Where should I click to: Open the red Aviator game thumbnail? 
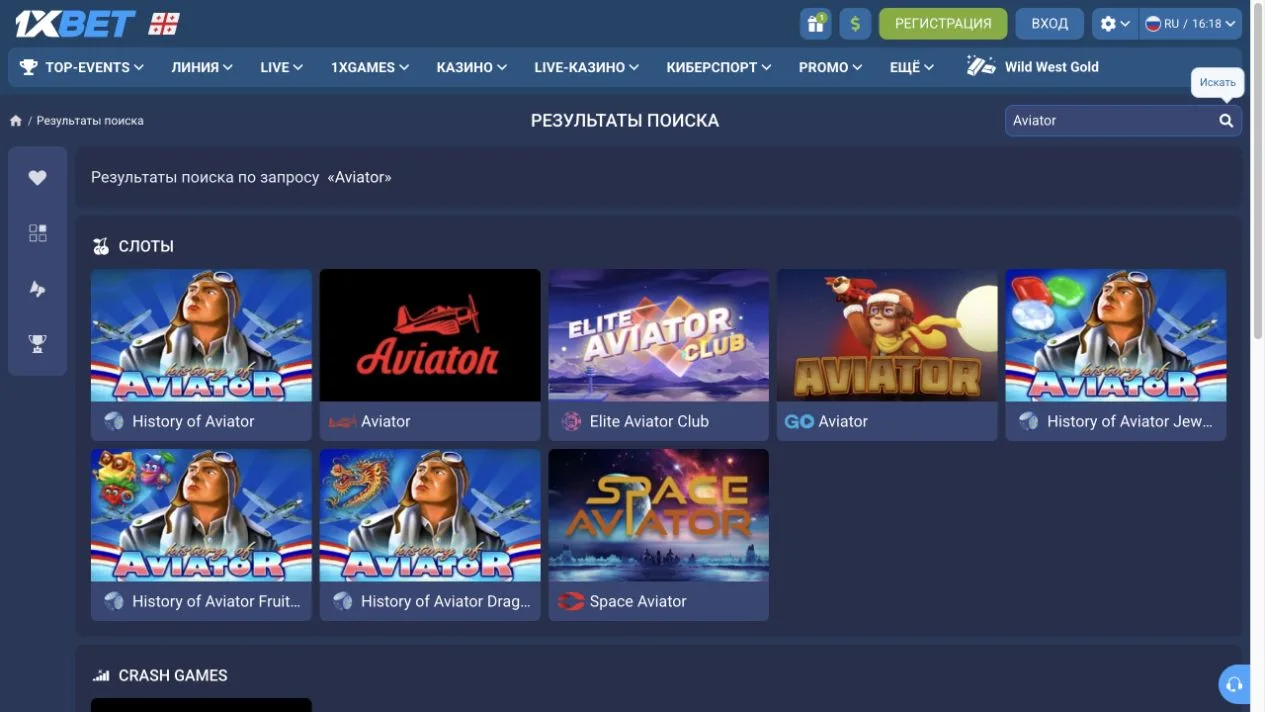[430, 335]
